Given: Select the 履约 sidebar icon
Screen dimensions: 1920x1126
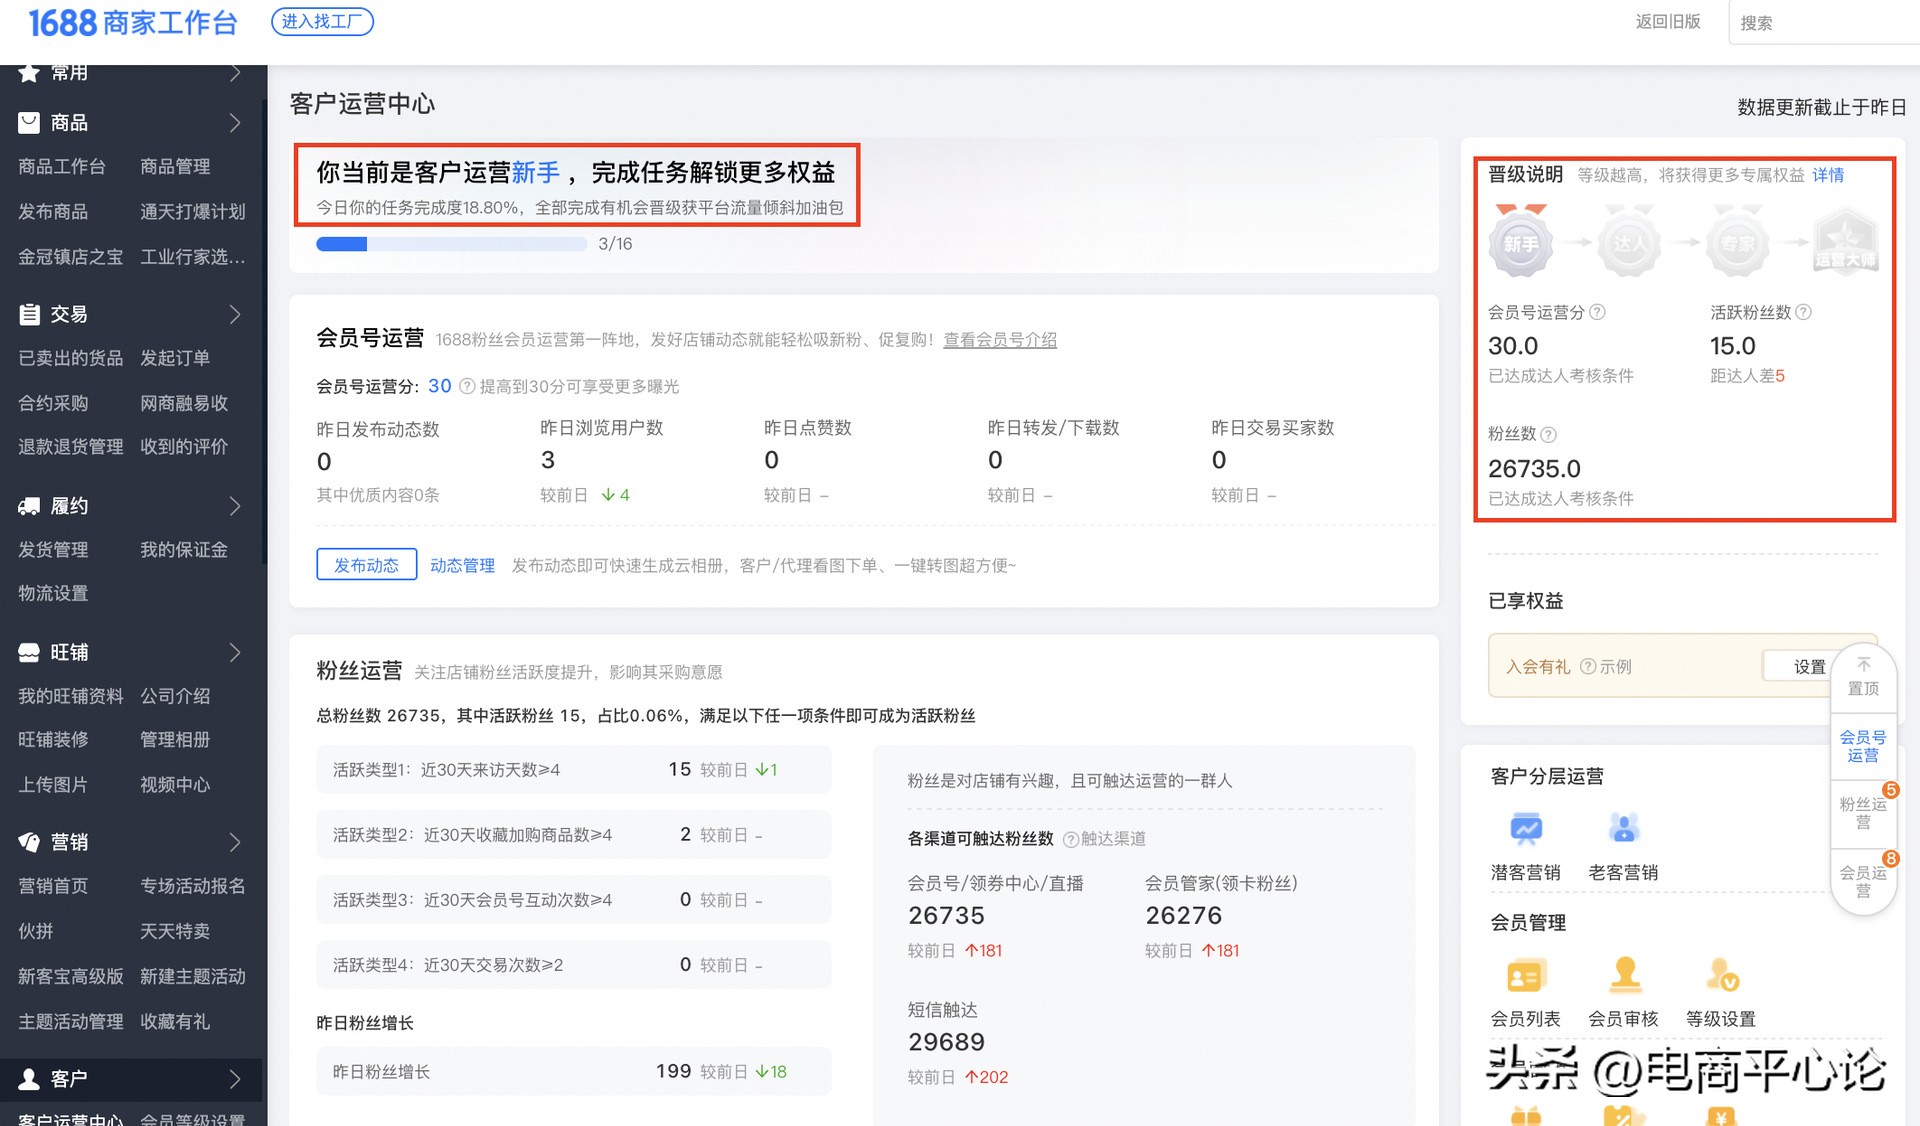Looking at the screenshot, I should pyautogui.click(x=28, y=506).
